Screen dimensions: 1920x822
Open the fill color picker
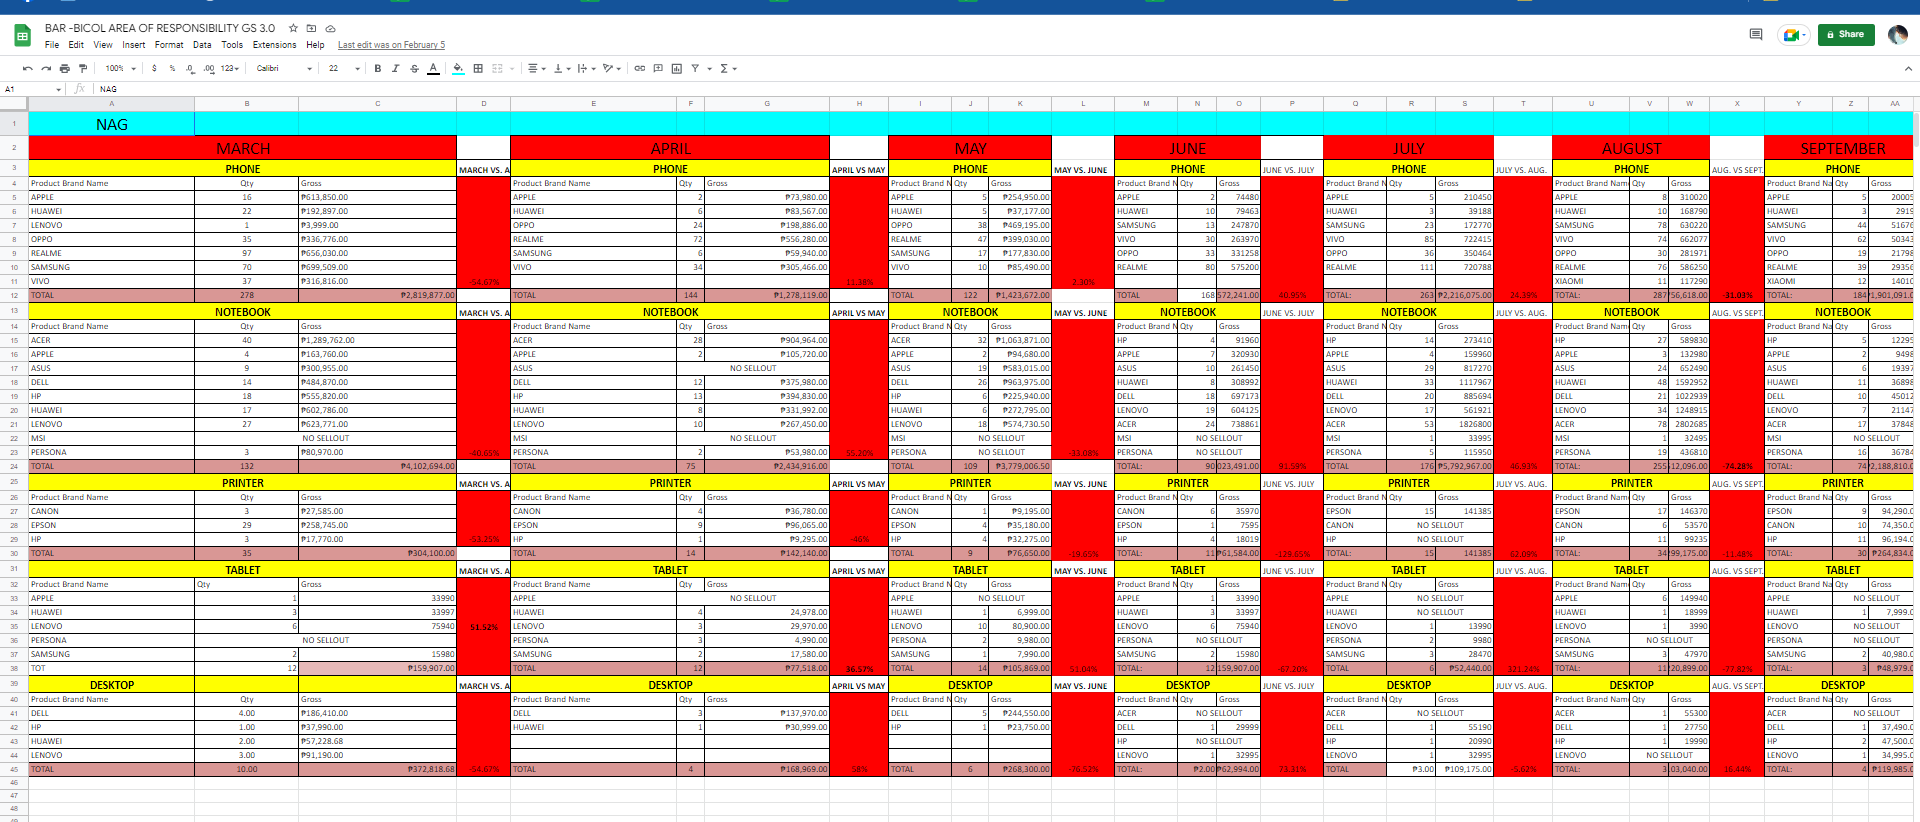coord(458,69)
